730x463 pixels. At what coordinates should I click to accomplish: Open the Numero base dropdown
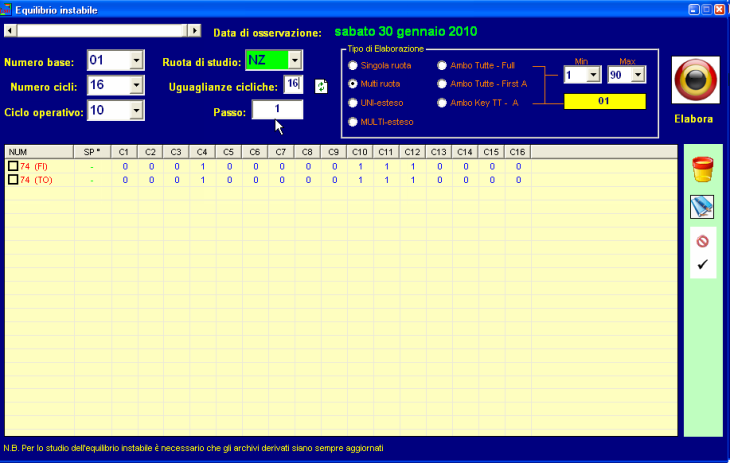(136, 62)
